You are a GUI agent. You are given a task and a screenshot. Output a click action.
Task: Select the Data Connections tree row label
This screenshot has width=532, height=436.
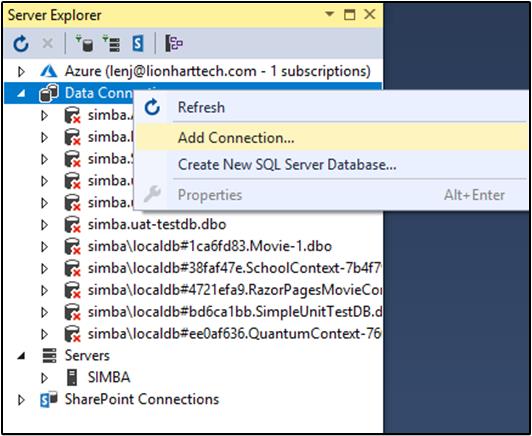pos(98,93)
